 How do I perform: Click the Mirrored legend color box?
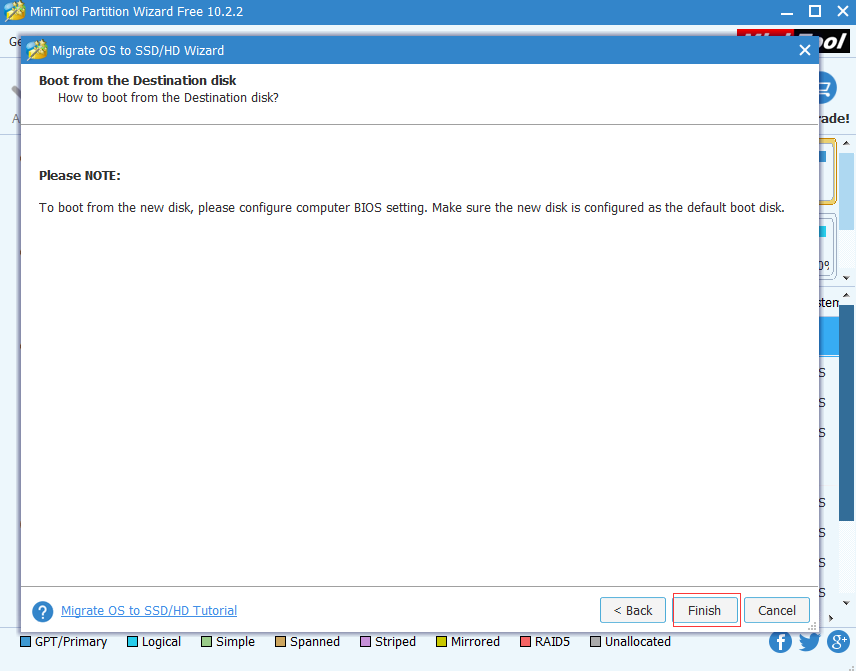pos(441,642)
